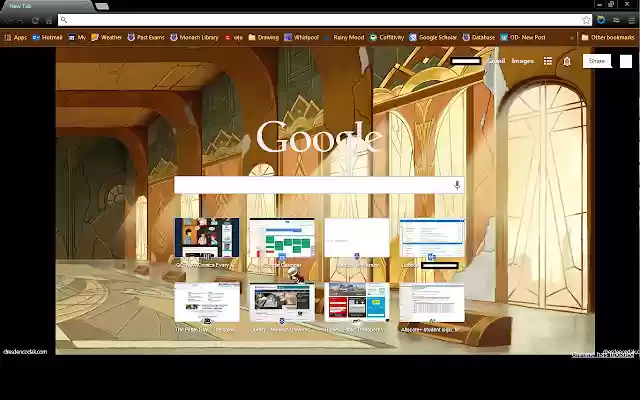Screen dimensions: 640x400
Task: Open a new tab with the tab button
Action: tap(102, 6)
